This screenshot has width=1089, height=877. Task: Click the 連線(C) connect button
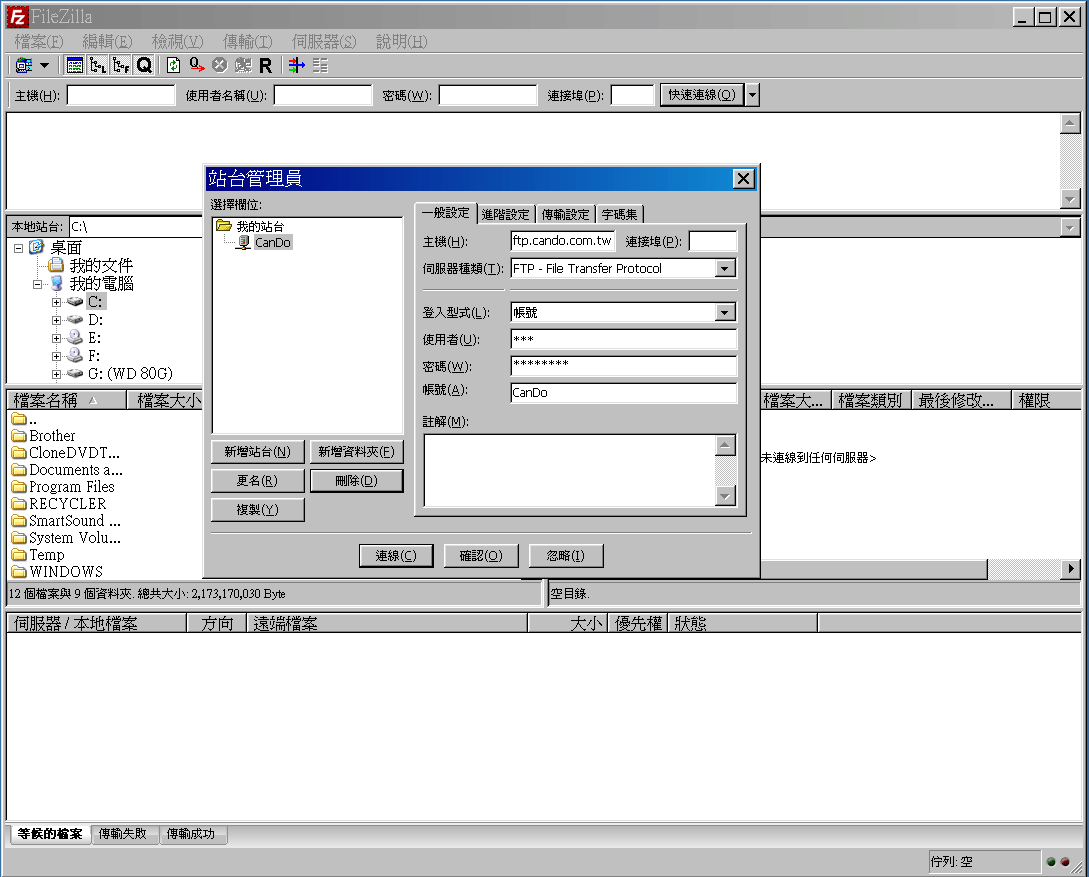pyautogui.click(x=396, y=556)
